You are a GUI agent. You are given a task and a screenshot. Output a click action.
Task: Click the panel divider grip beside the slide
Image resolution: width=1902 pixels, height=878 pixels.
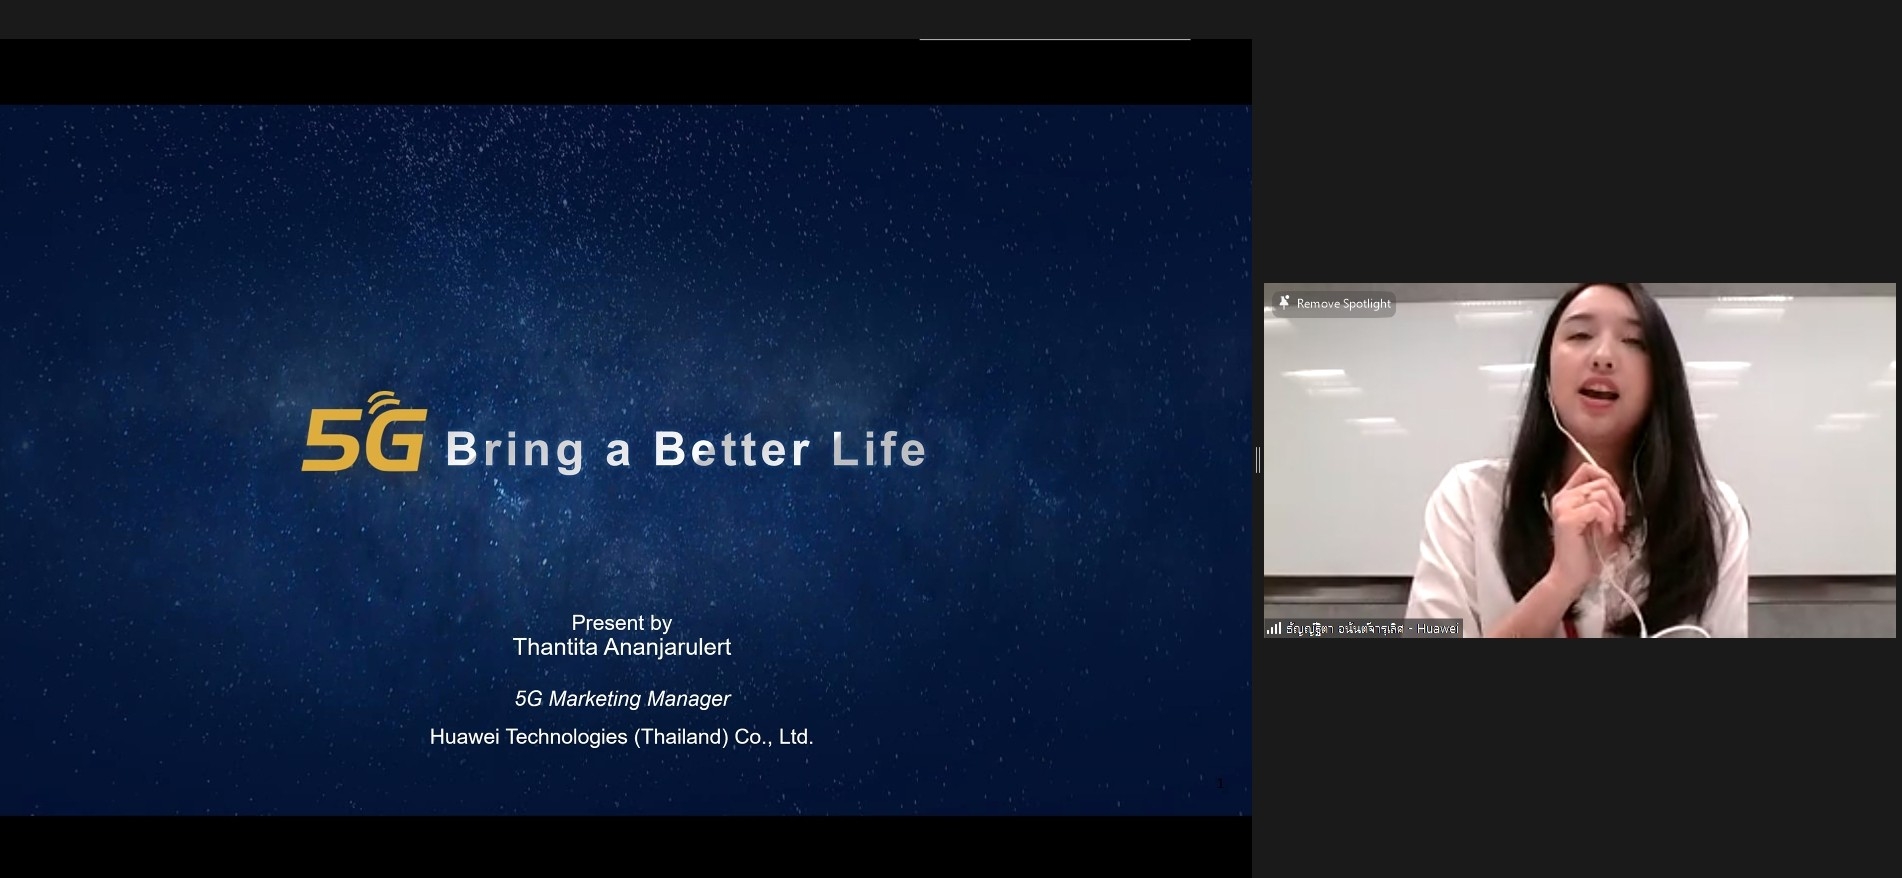coord(1257,460)
